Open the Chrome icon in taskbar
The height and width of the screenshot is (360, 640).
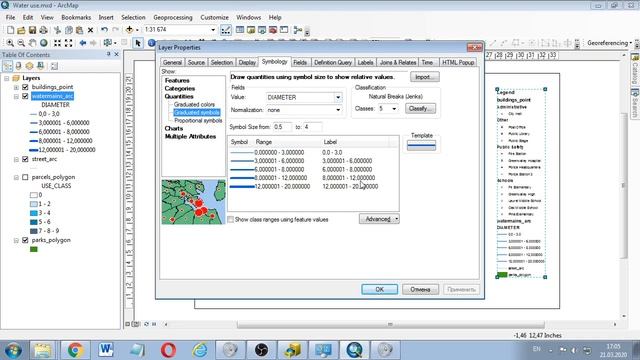[76, 350]
